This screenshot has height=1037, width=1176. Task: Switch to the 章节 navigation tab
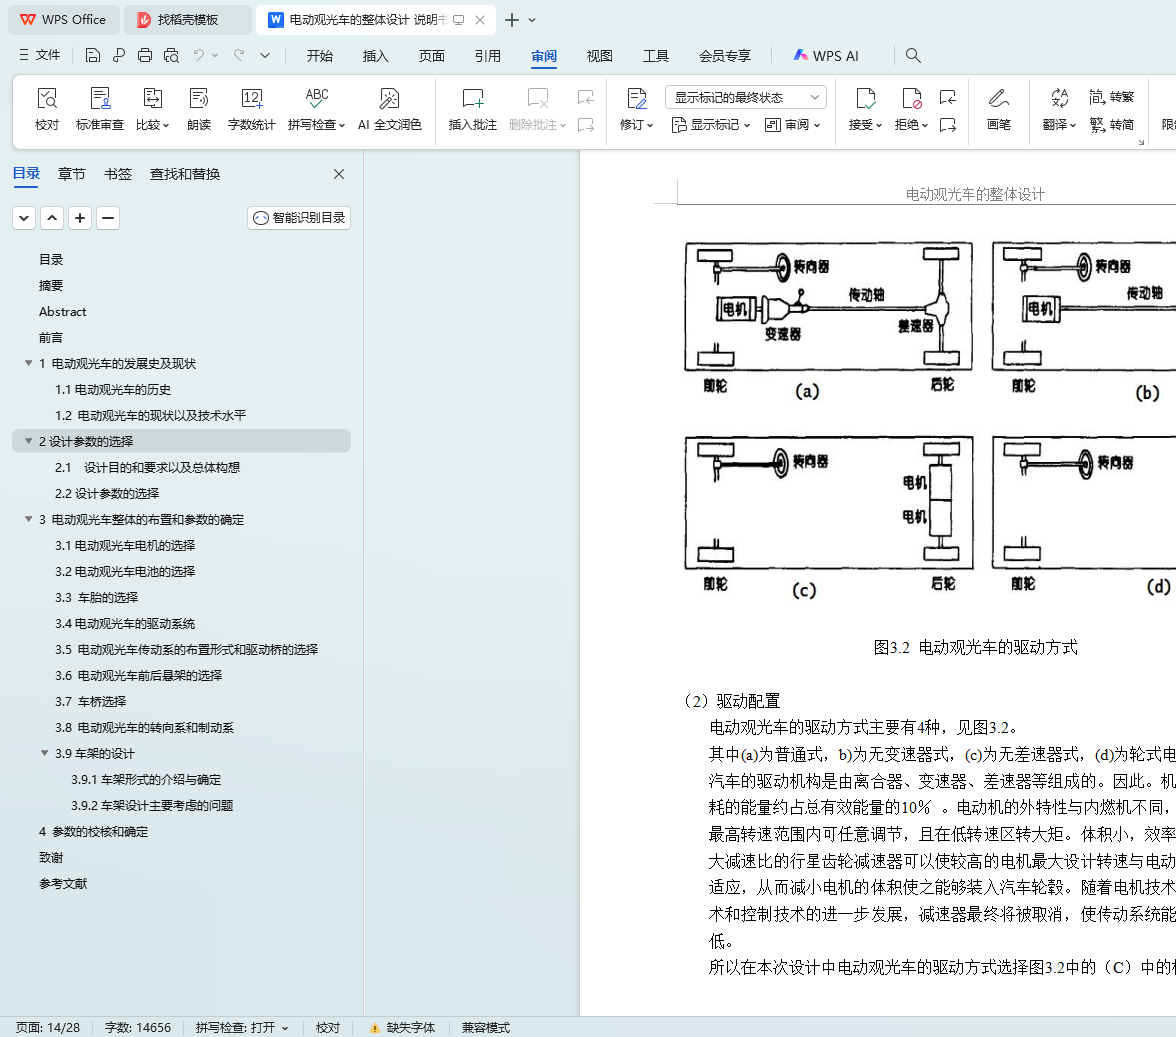(x=71, y=174)
